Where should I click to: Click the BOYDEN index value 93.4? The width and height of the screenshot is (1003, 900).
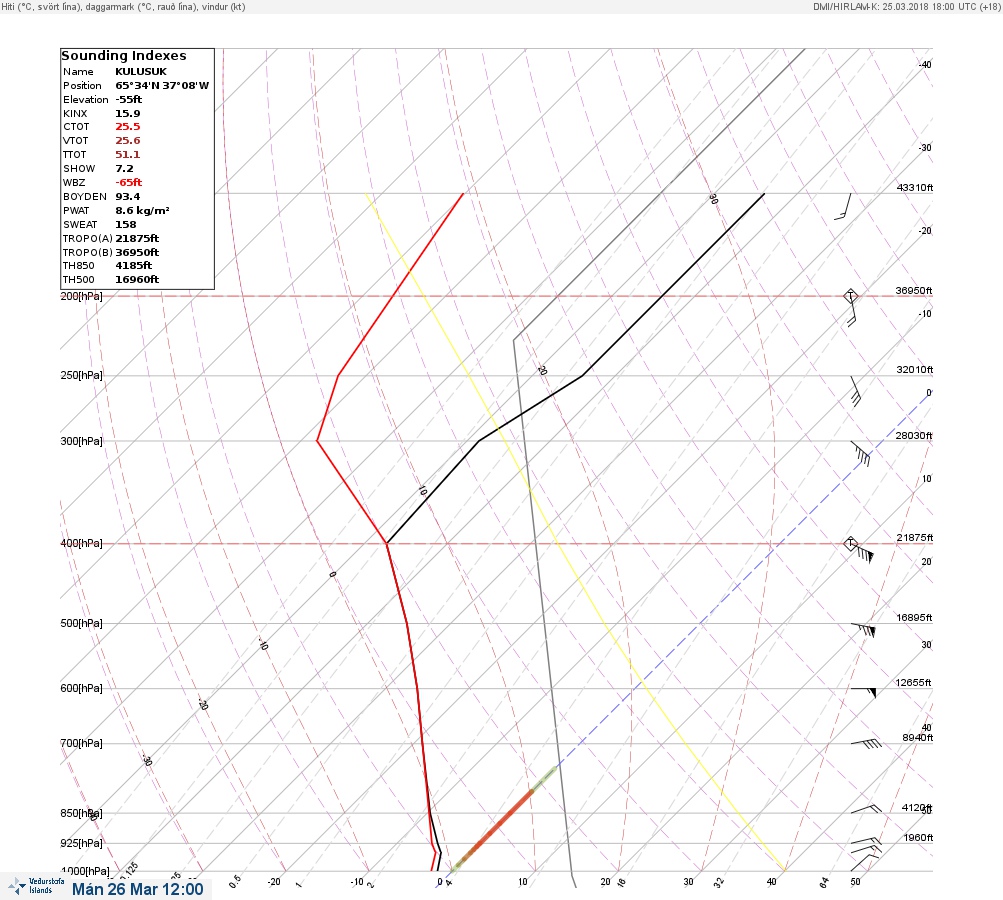pos(128,196)
